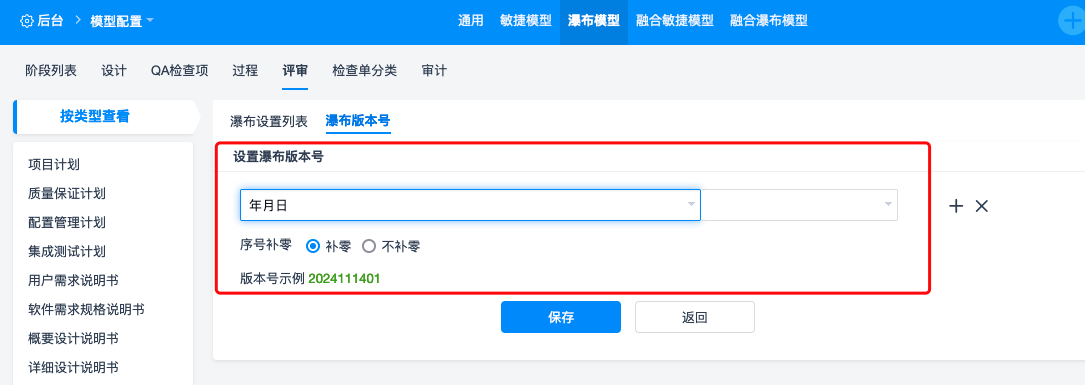Open the 通用 top tab
Screen dimensions: 1085x385
pyautogui.click(x=470, y=21)
